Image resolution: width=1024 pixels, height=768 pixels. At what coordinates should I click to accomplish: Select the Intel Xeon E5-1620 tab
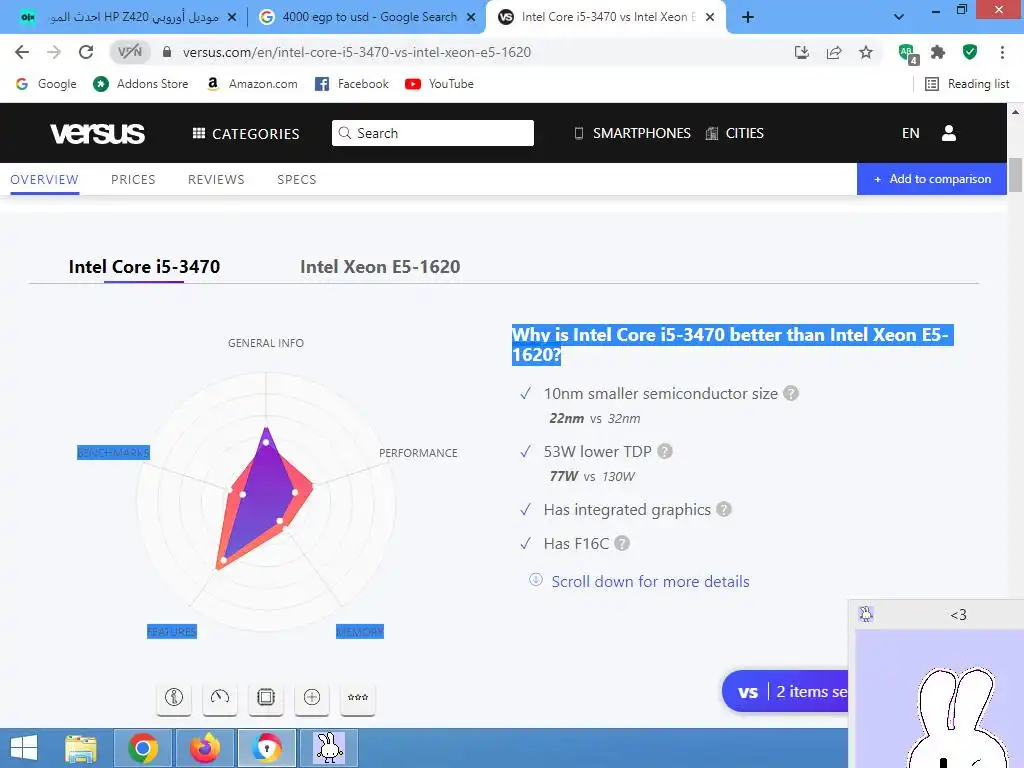coord(380,266)
